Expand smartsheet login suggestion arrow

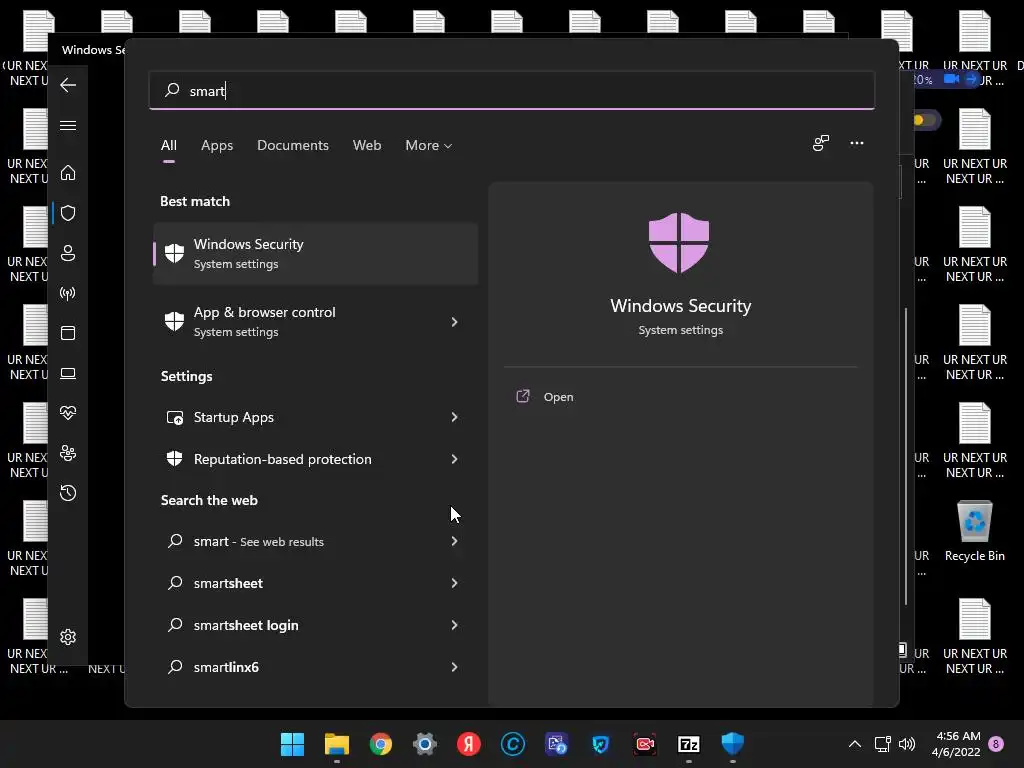pos(455,625)
